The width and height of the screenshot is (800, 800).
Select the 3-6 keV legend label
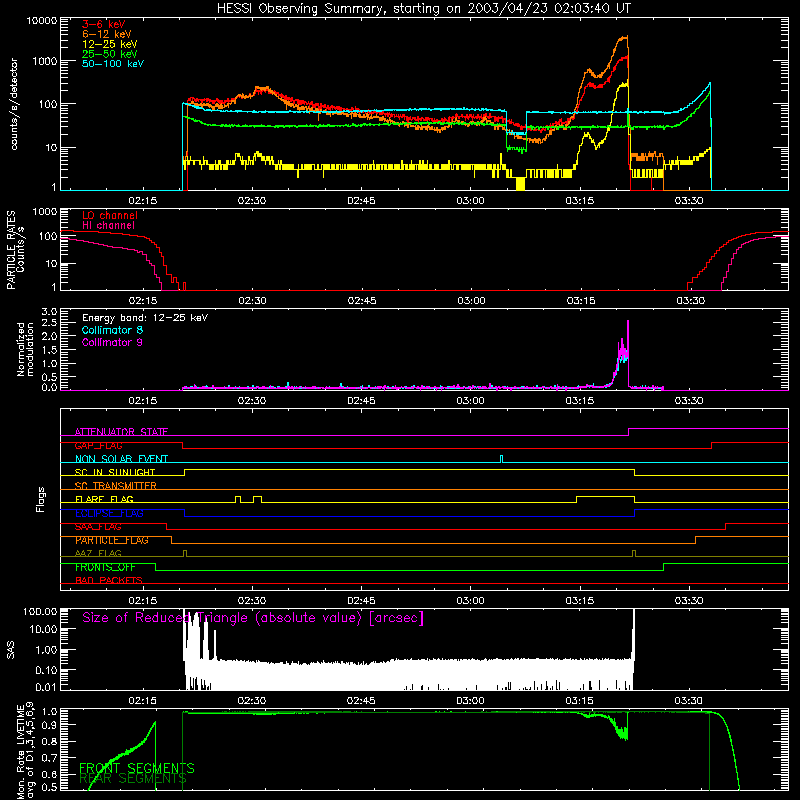click(103, 24)
